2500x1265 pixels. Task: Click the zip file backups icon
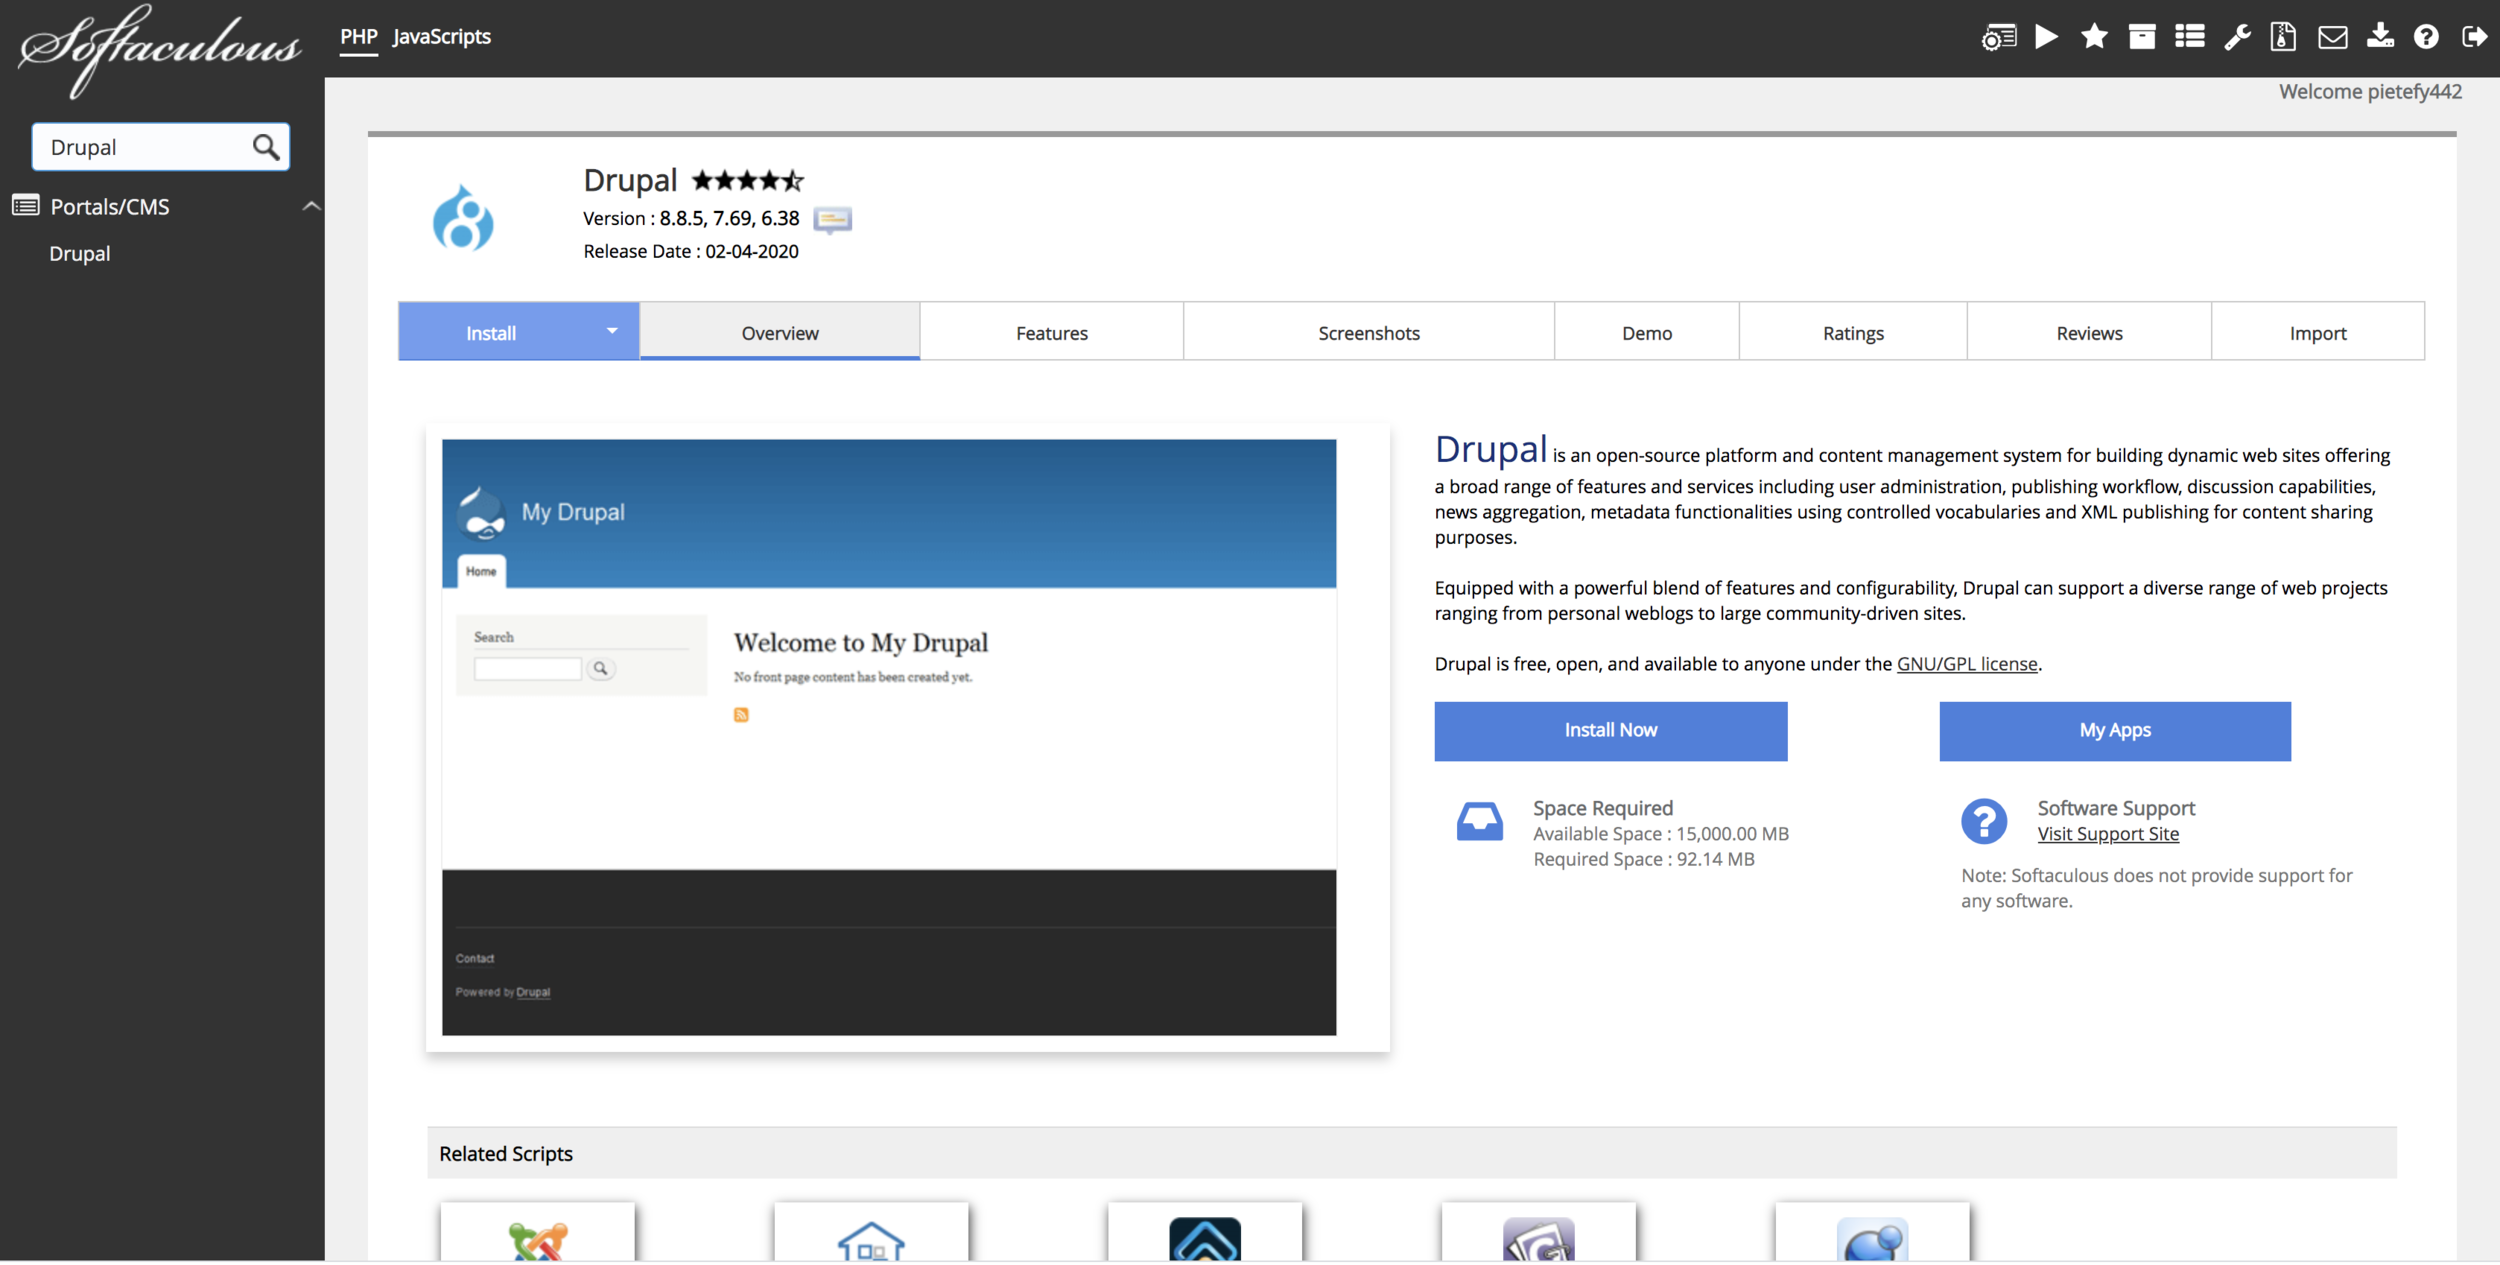pos(2283,38)
